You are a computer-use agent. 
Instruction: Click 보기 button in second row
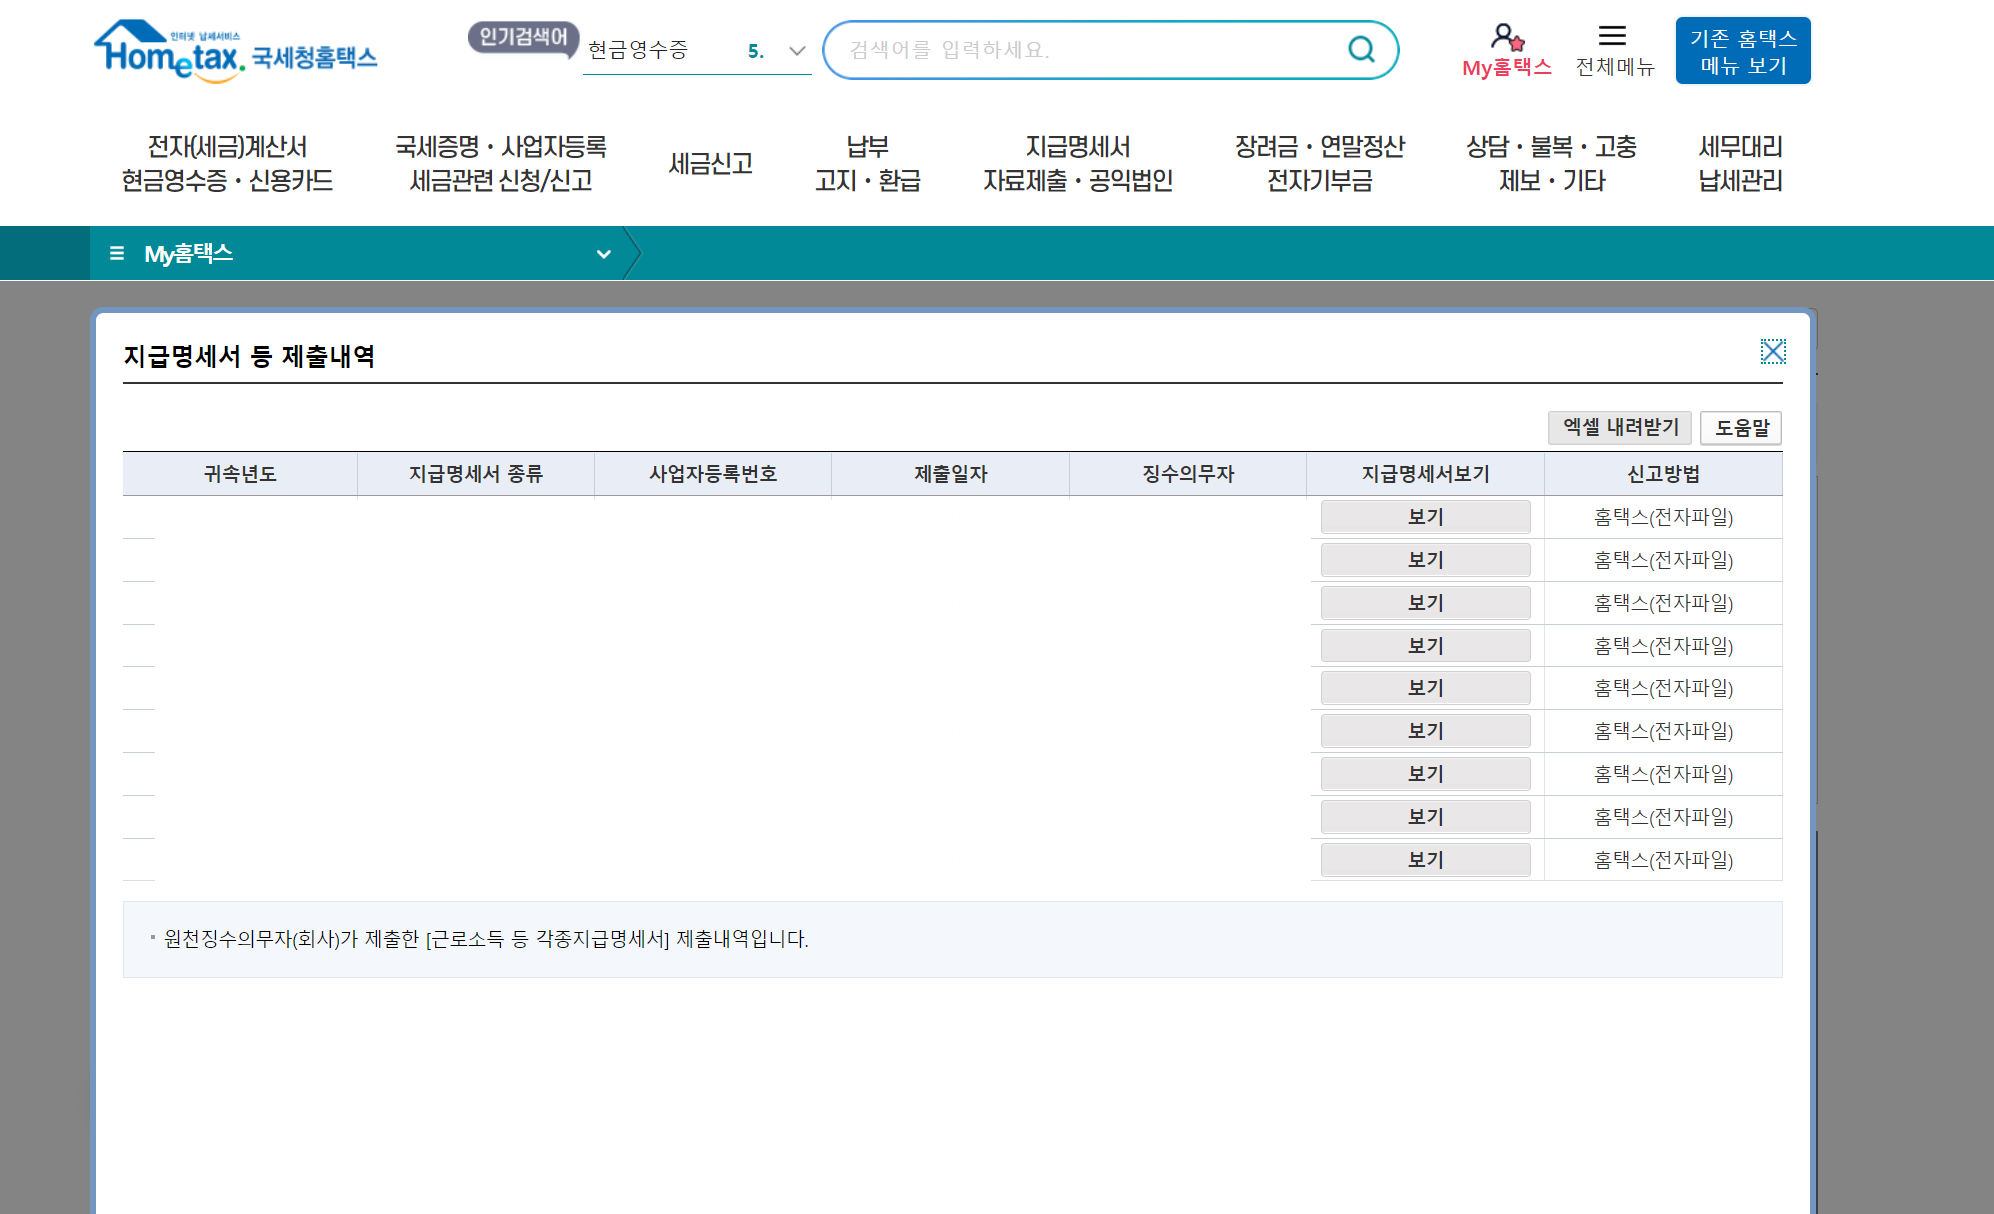(1426, 560)
